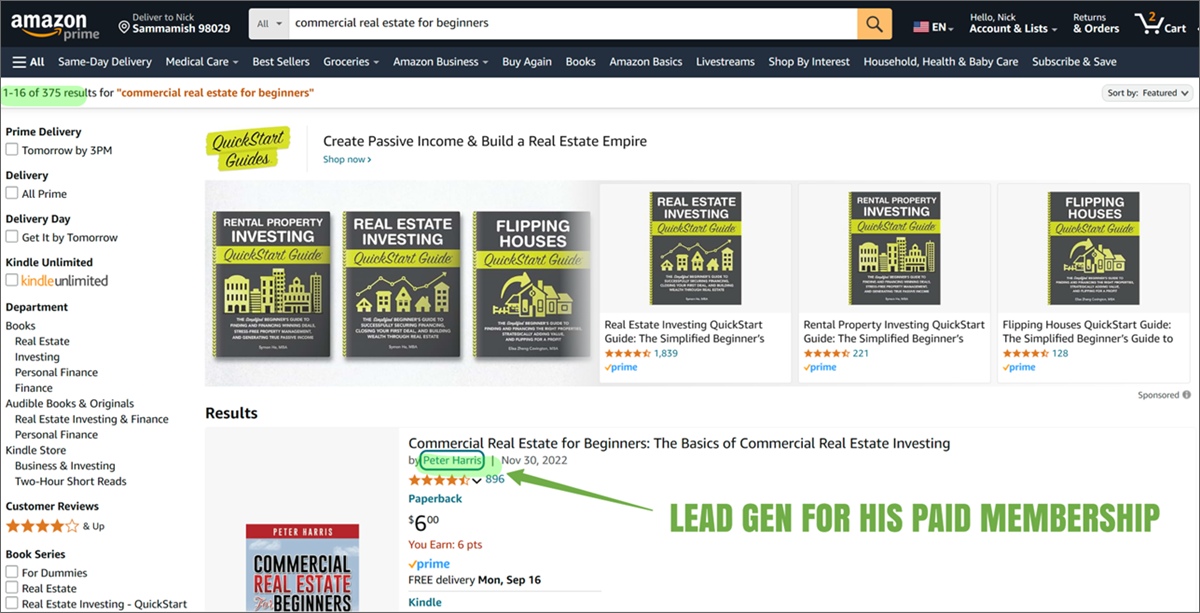Click into the search text field
Viewport: 1200px width, 613px height.
pyautogui.click(x=572, y=22)
